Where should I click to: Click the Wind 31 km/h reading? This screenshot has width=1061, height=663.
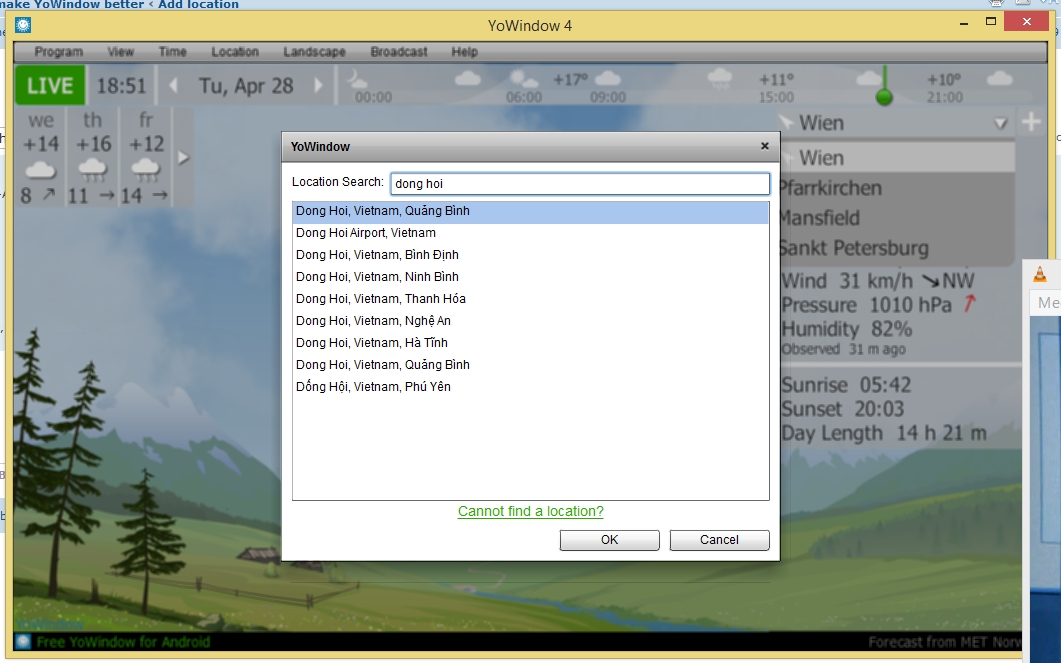point(878,281)
